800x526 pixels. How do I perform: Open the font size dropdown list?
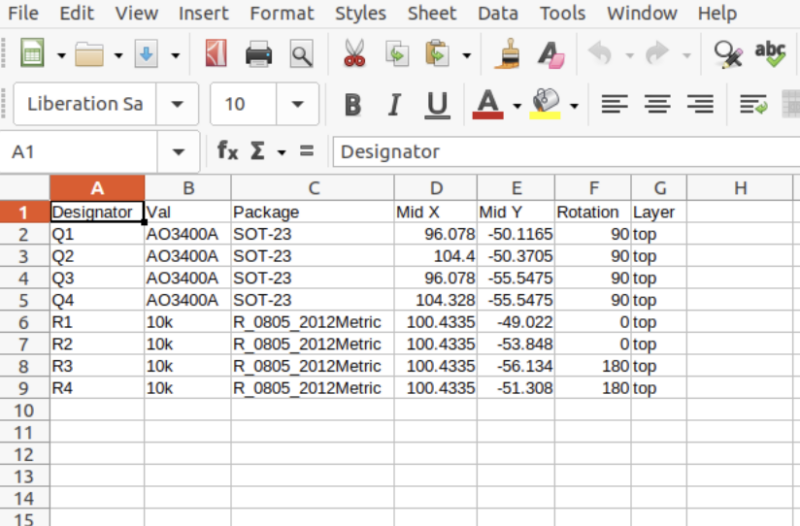point(297,104)
